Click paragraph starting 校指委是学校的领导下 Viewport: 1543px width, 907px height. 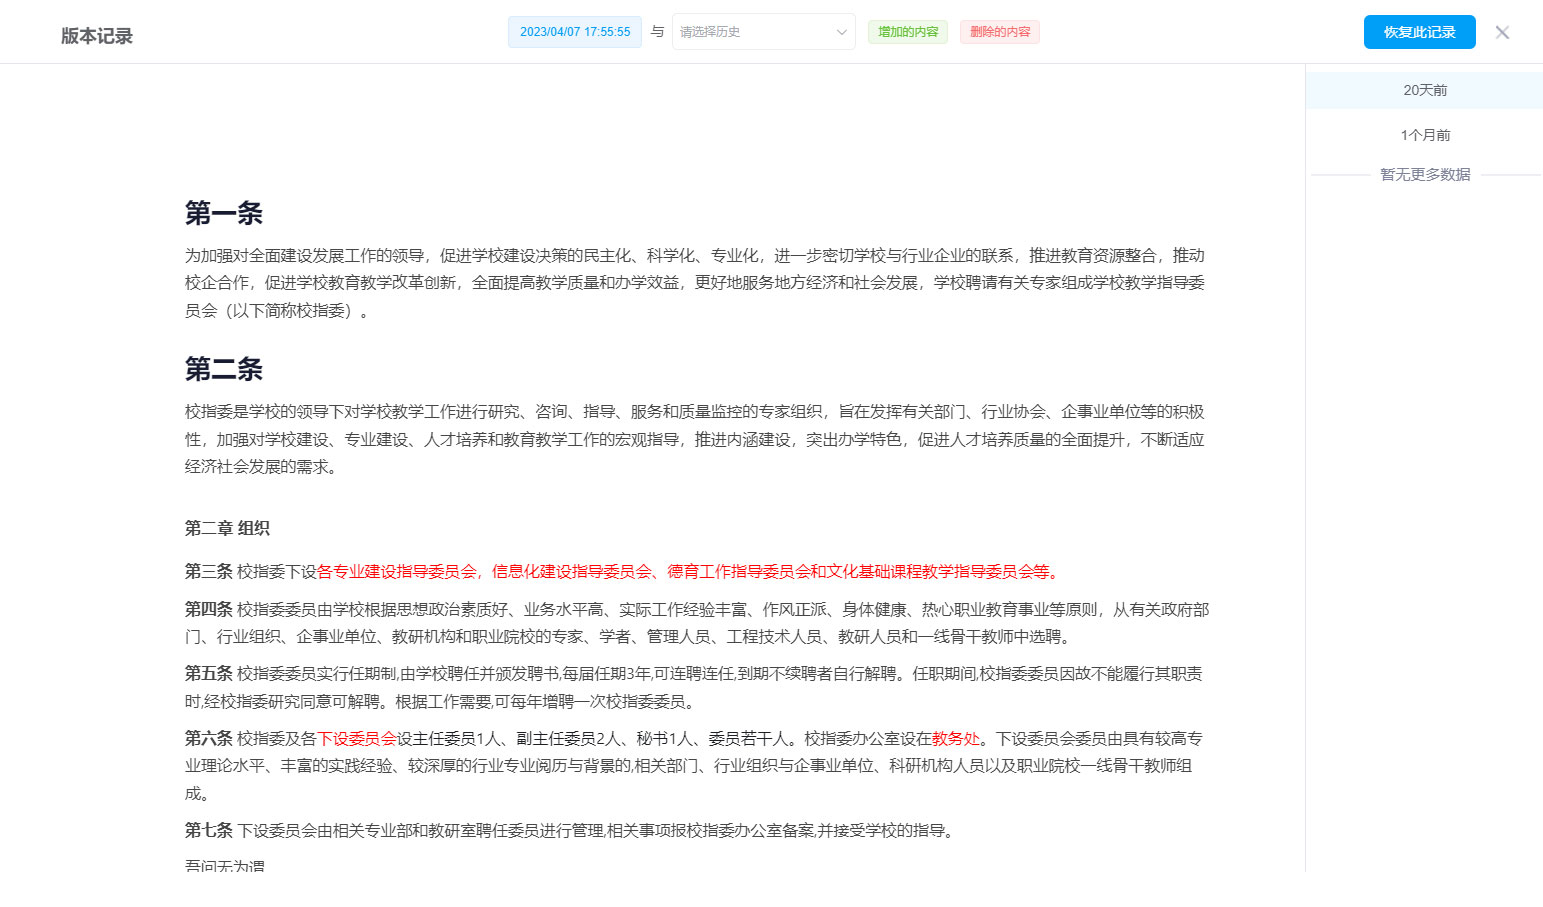point(695,439)
